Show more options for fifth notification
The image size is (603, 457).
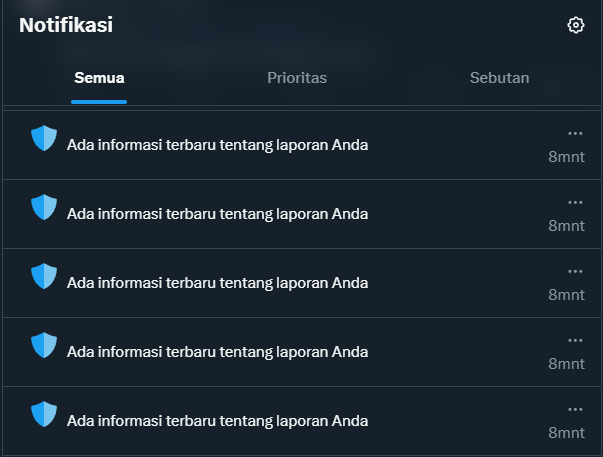click(x=575, y=410)
